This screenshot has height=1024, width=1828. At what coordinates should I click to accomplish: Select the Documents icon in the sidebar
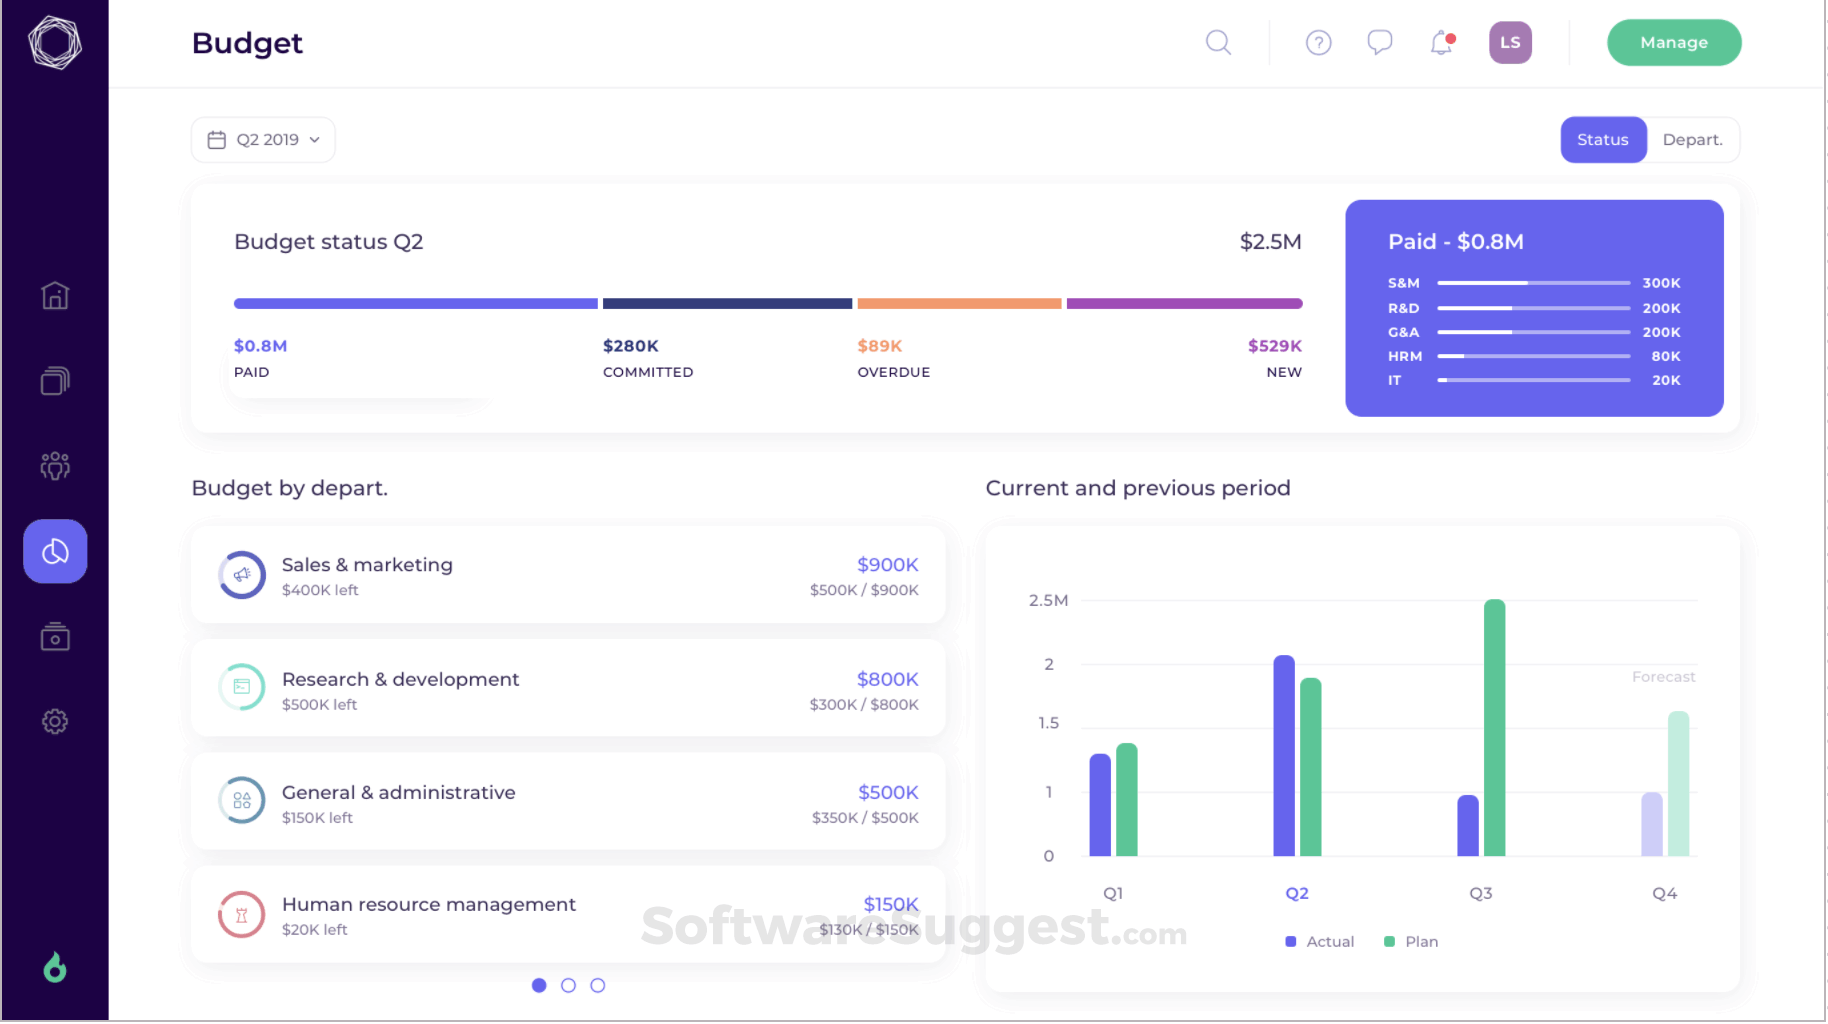click(x=55, y=380)
